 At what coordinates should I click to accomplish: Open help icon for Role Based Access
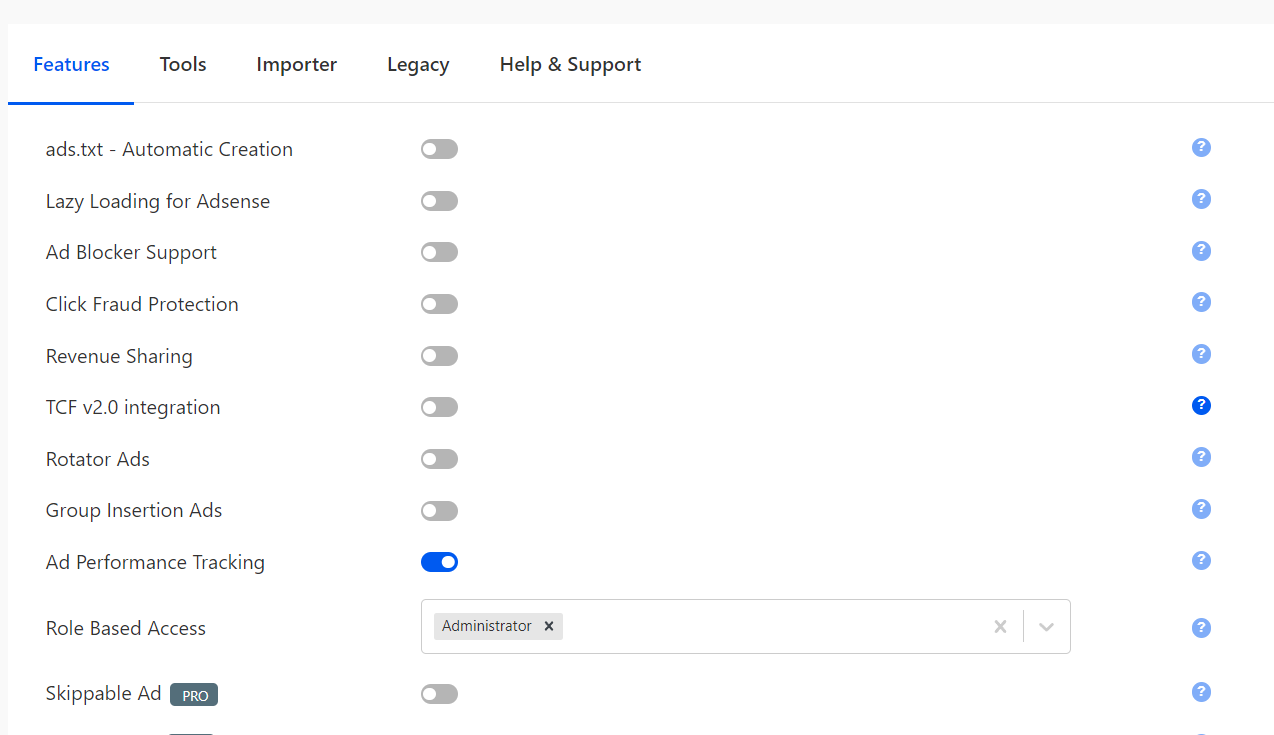tap(1201, 628)
